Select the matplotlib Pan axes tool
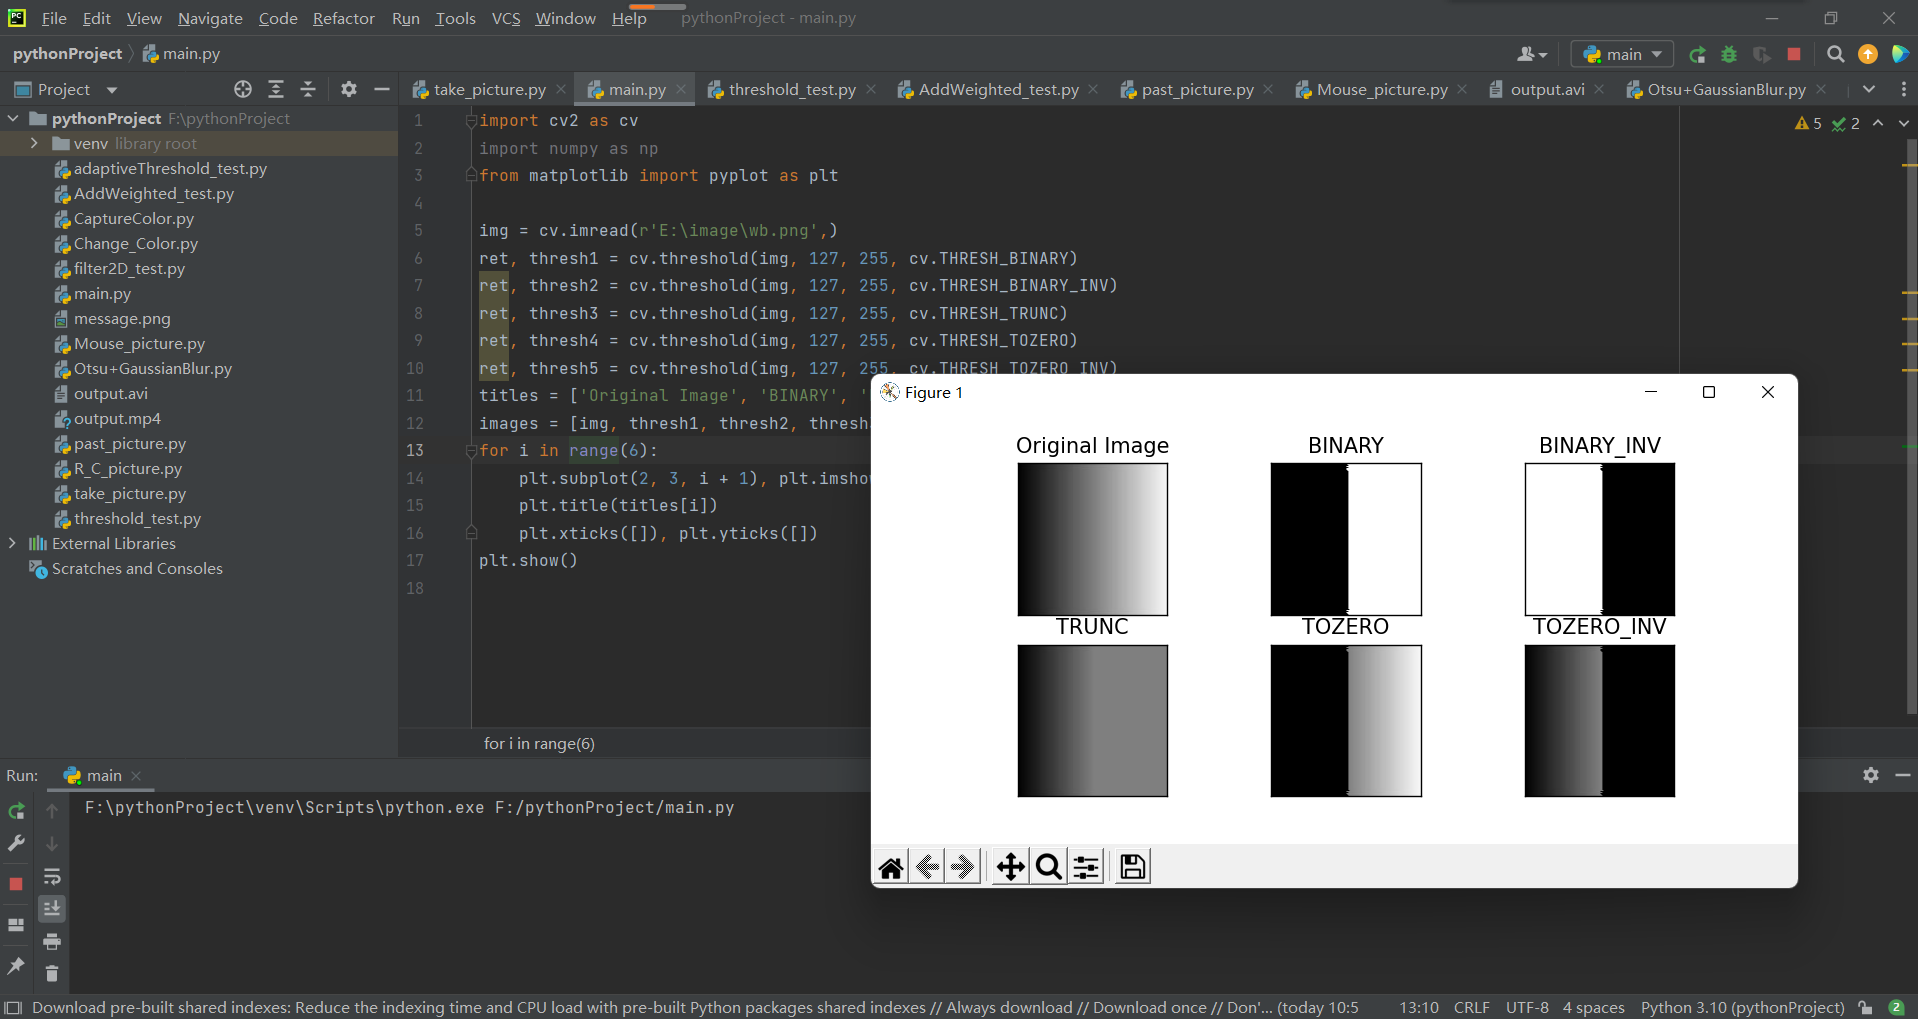This screenshot has height=1019, width=1918. pos(1010,867)
